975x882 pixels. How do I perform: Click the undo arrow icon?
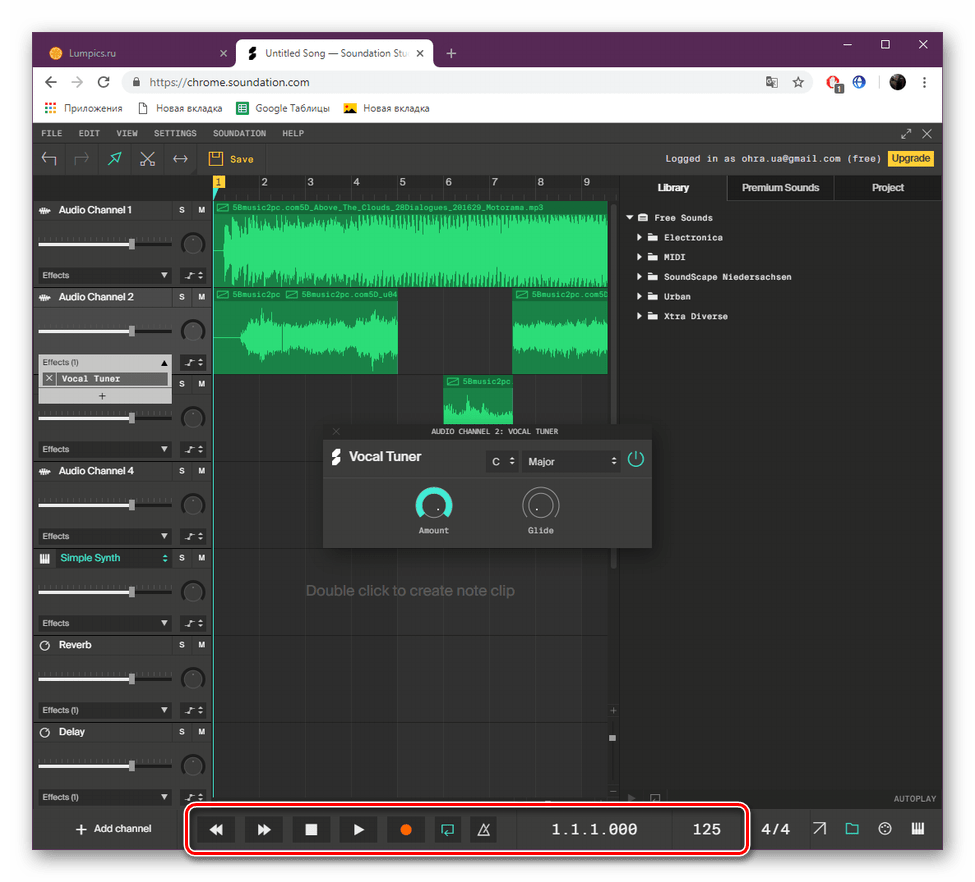[x=49, y=158]
